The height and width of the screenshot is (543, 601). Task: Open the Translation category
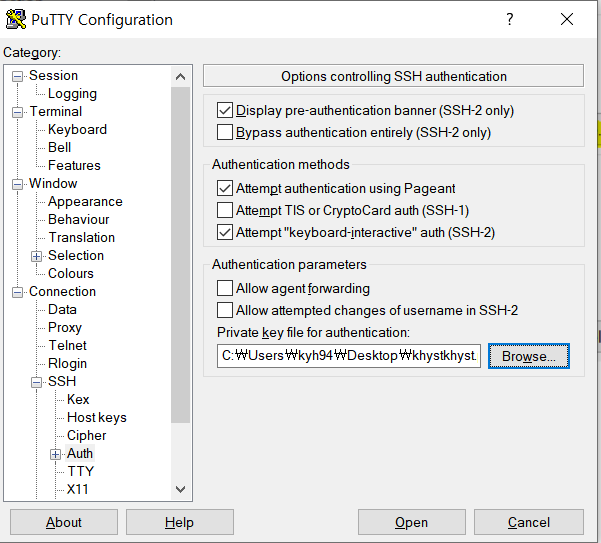pos(82,238)
